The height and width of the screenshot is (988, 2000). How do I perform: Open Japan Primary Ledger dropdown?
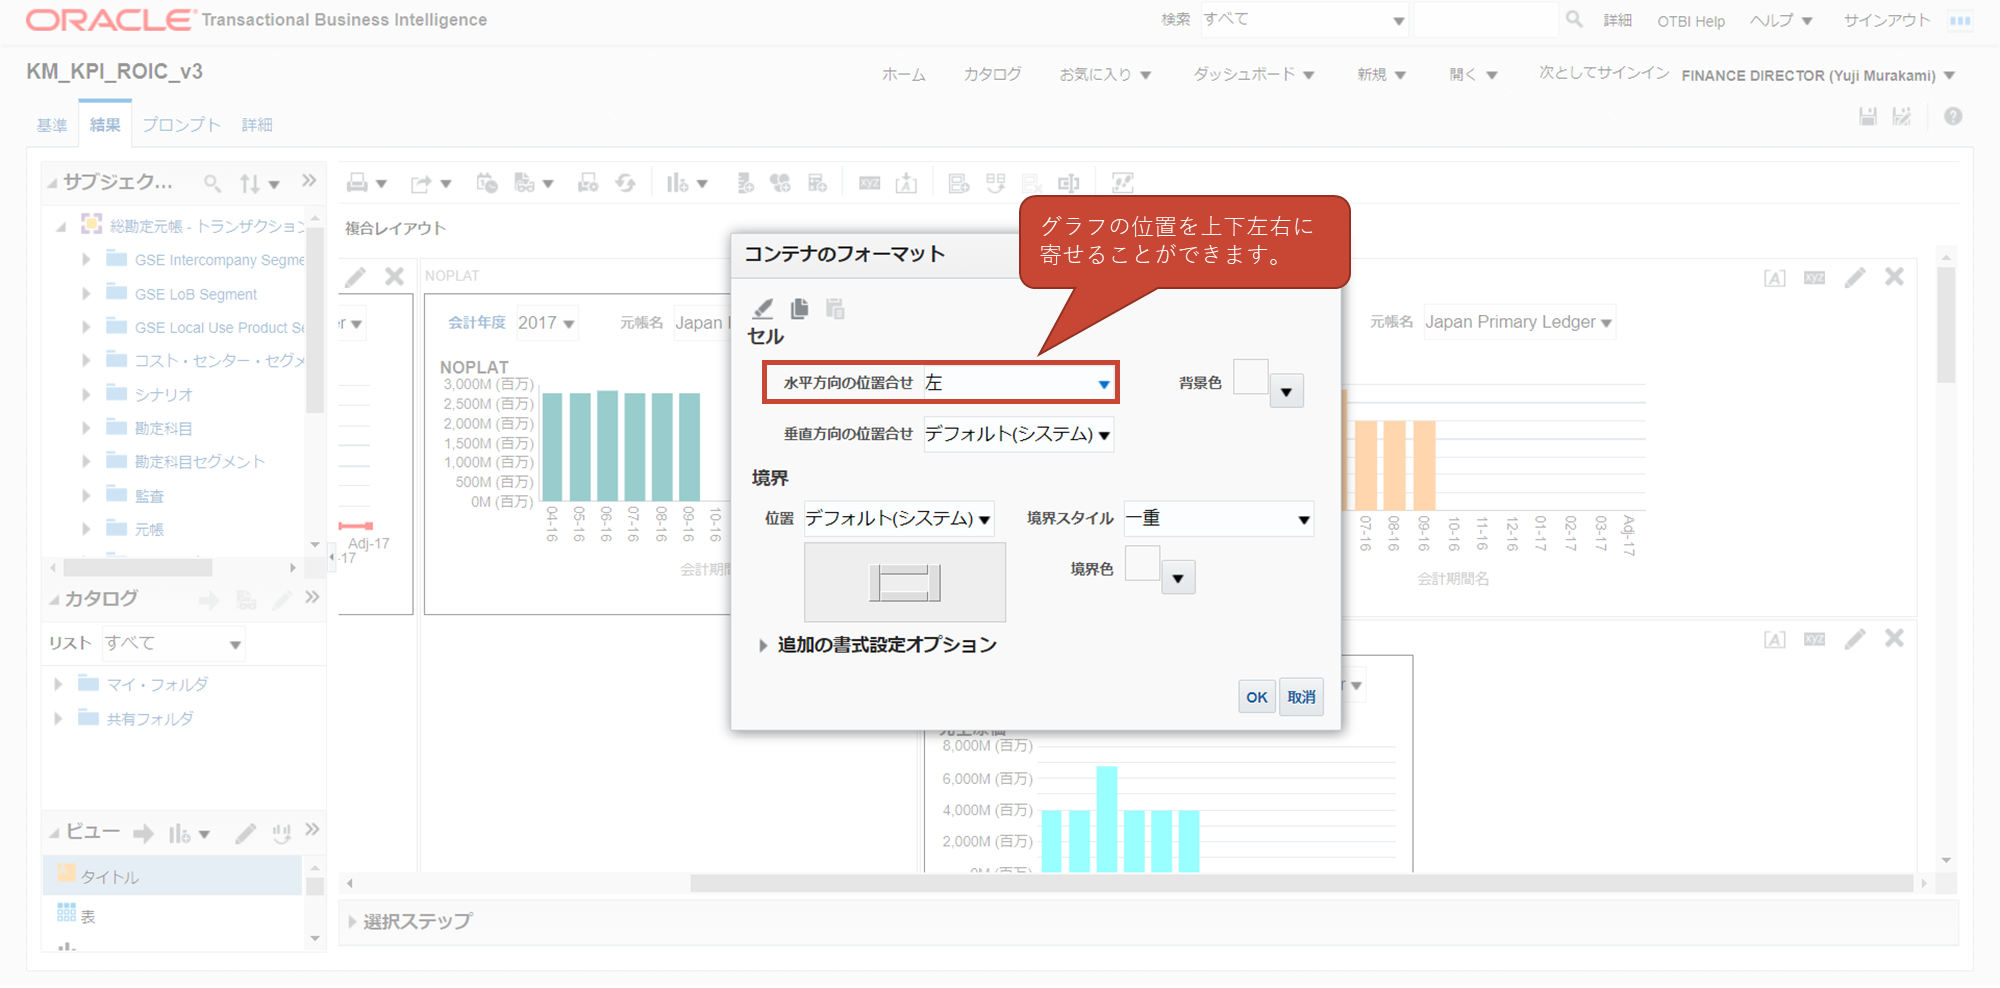coord(1518,322)
